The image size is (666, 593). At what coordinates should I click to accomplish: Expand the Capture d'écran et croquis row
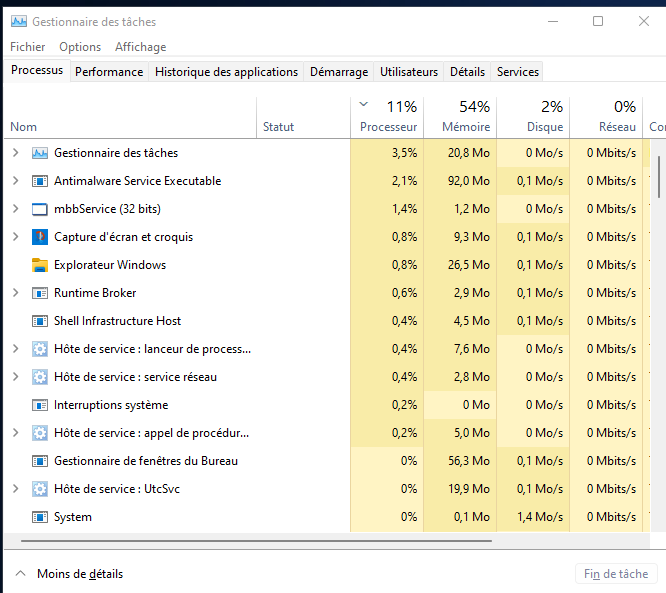[x=16, y=237]
